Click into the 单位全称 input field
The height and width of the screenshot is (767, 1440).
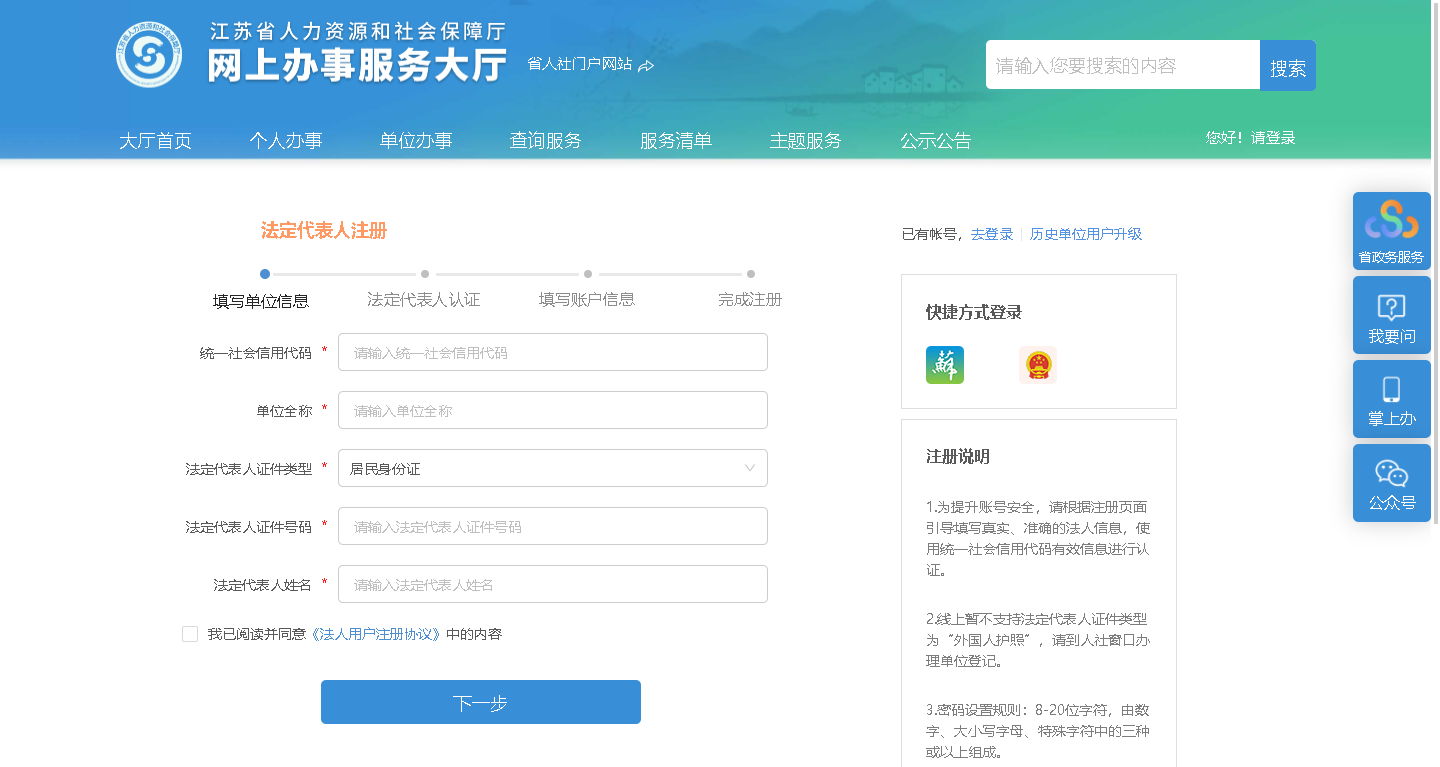[x=552, y=410]
